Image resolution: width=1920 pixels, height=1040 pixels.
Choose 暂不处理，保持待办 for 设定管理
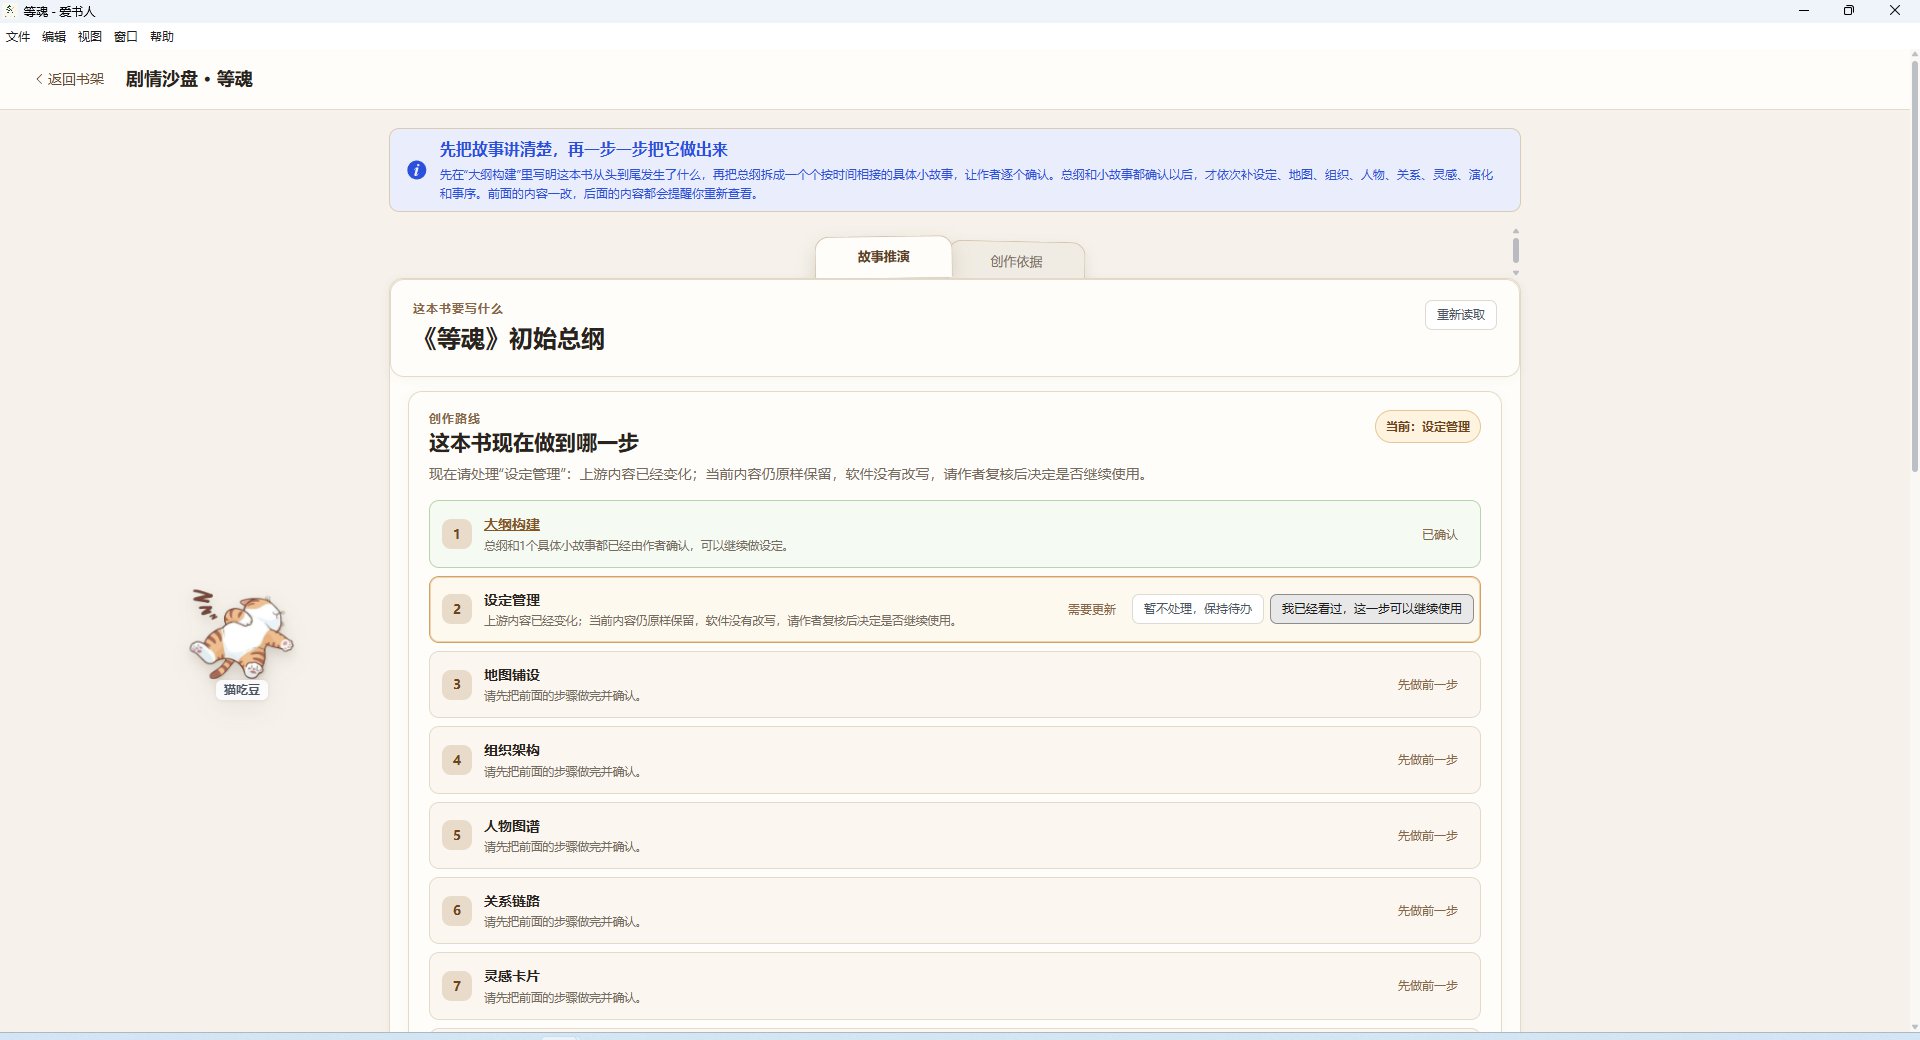(x=1198, y=609)
